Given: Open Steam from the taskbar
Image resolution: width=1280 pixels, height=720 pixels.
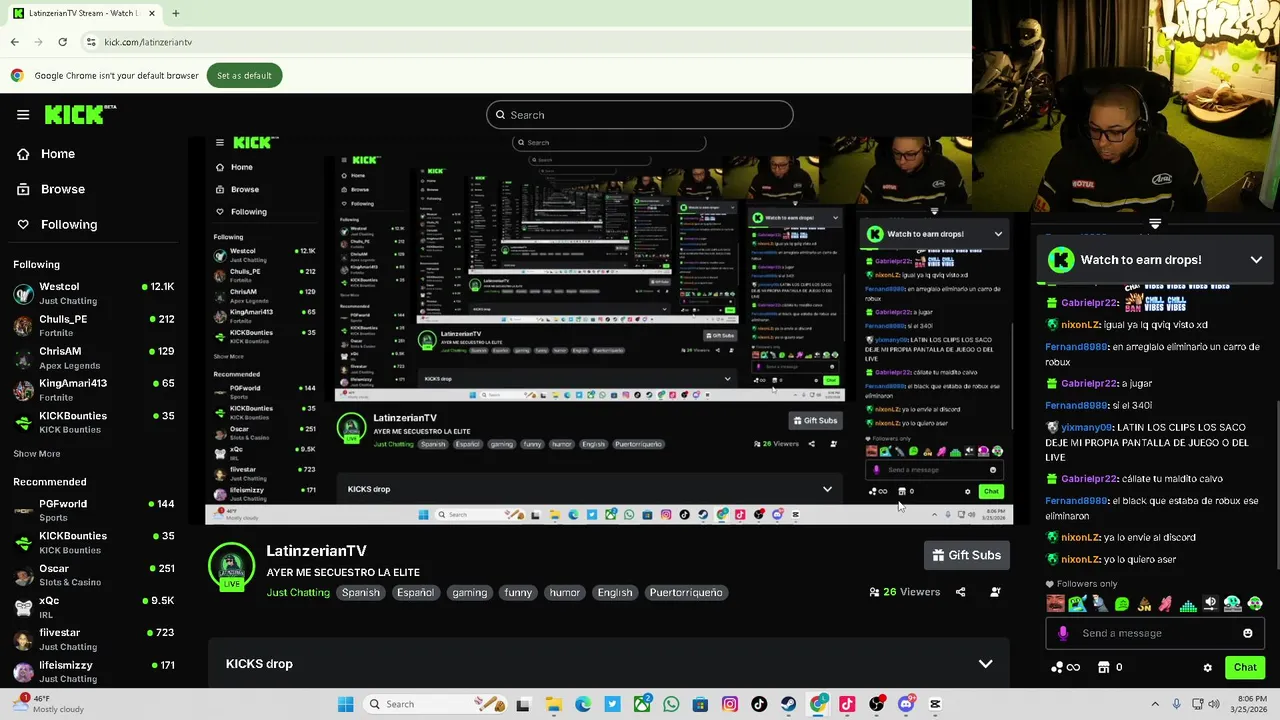Looking at the screenshot, I should 789,704.
